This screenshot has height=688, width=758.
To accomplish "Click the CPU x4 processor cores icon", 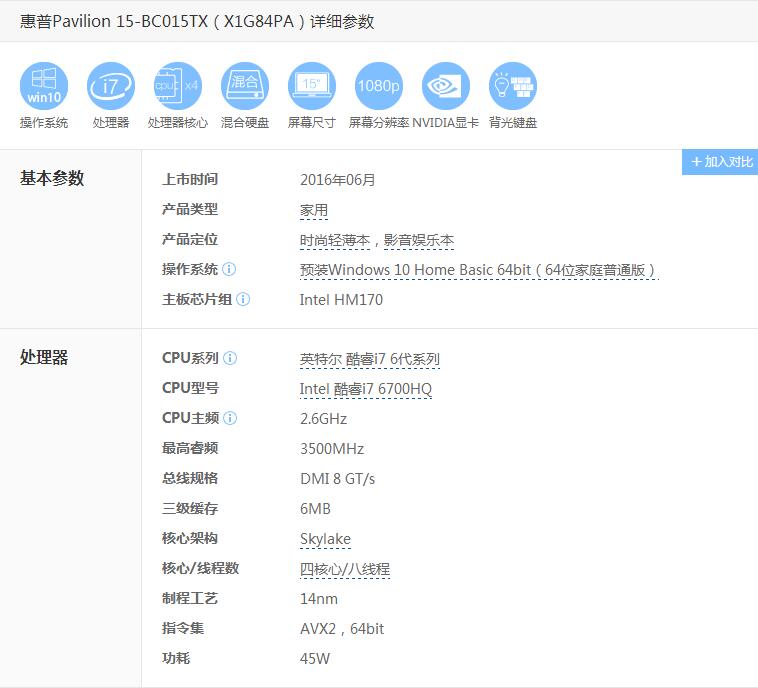I will click(178, 86).
